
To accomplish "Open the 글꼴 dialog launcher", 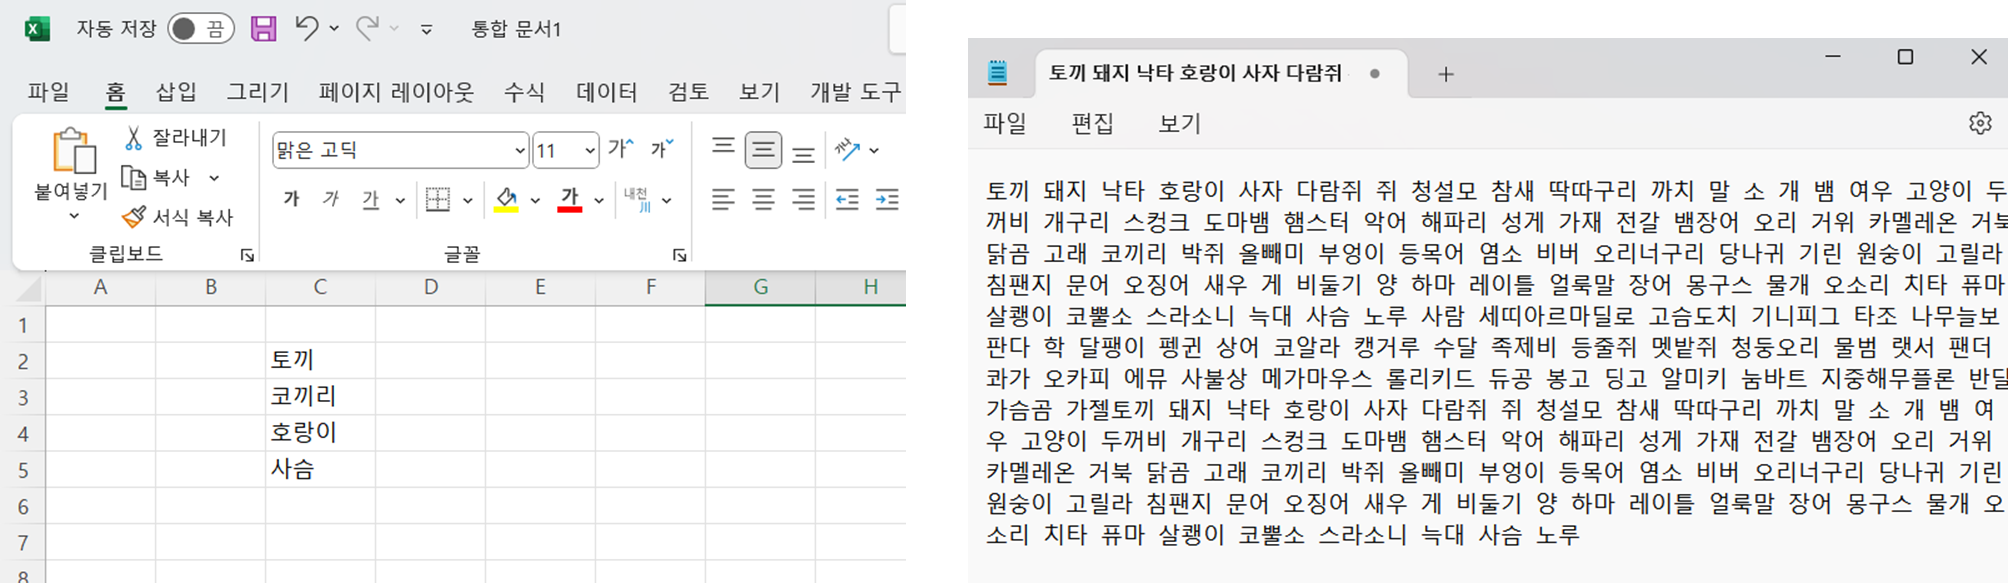I will pyautogui.click(x=679, y=255).
